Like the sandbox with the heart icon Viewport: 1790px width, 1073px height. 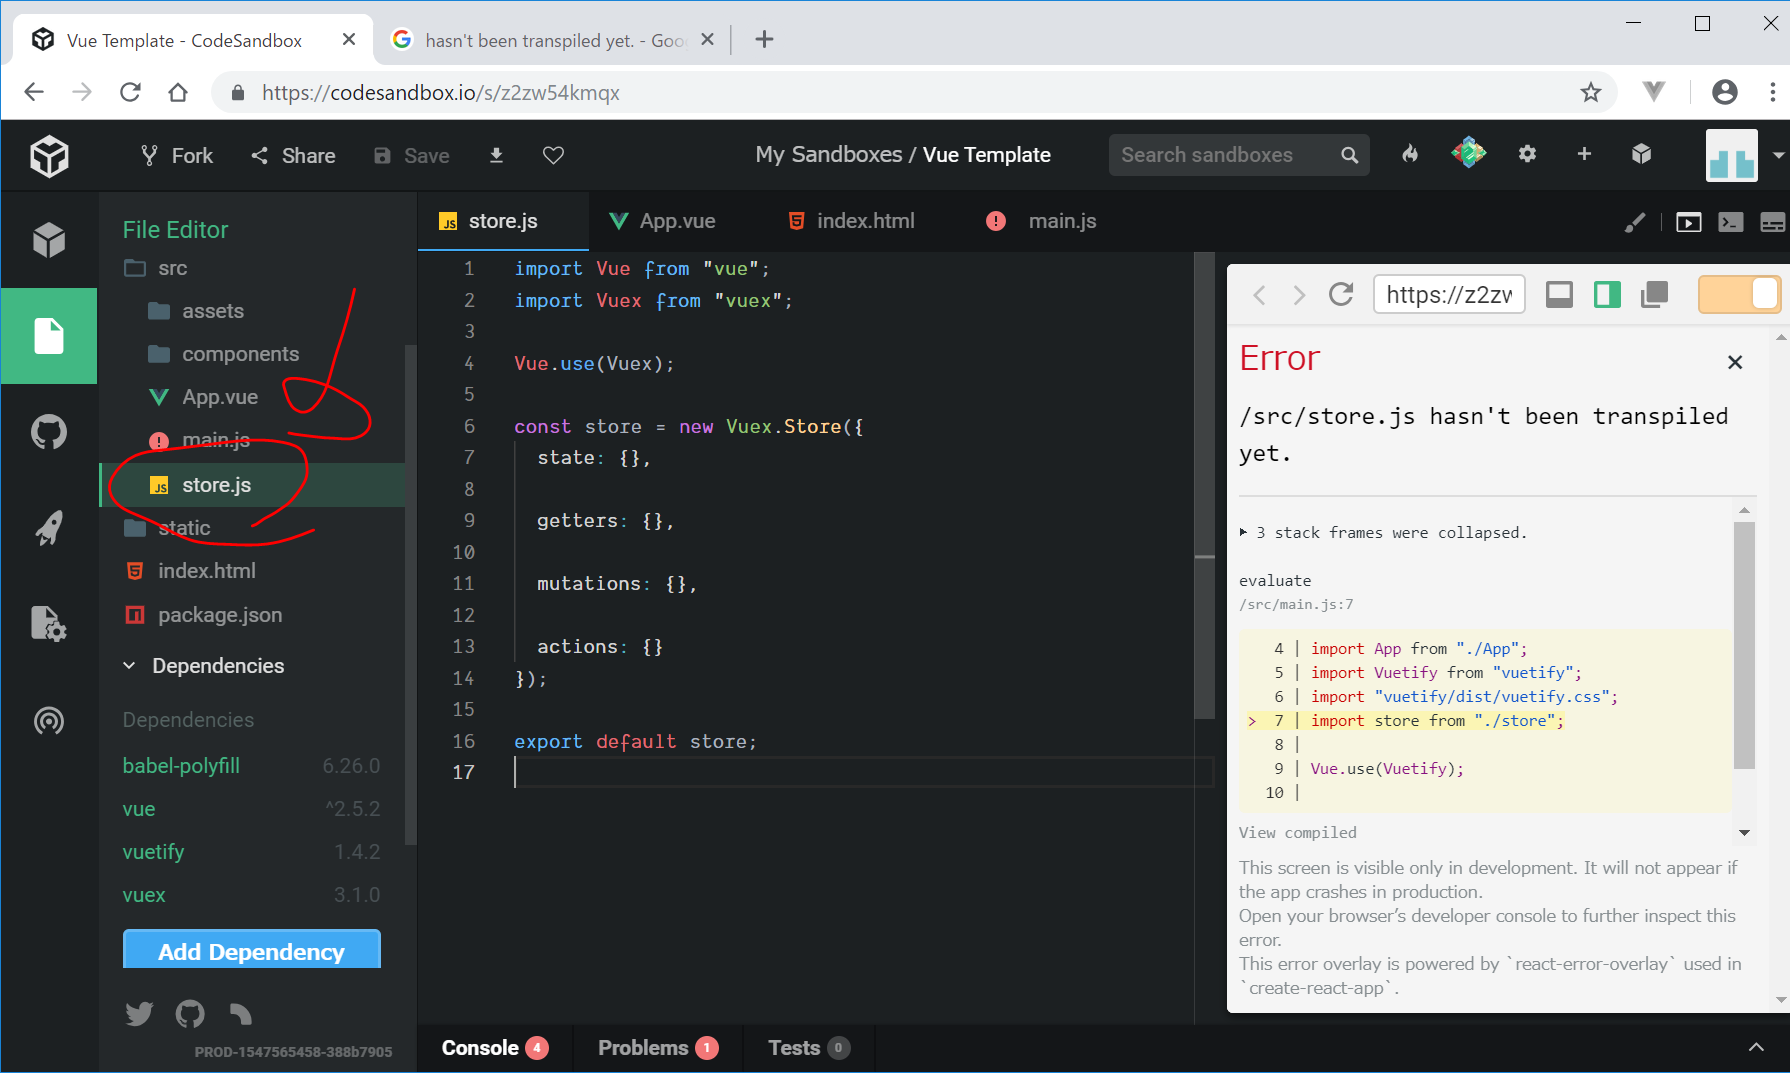pyautogui.click(x=553, y=155)
